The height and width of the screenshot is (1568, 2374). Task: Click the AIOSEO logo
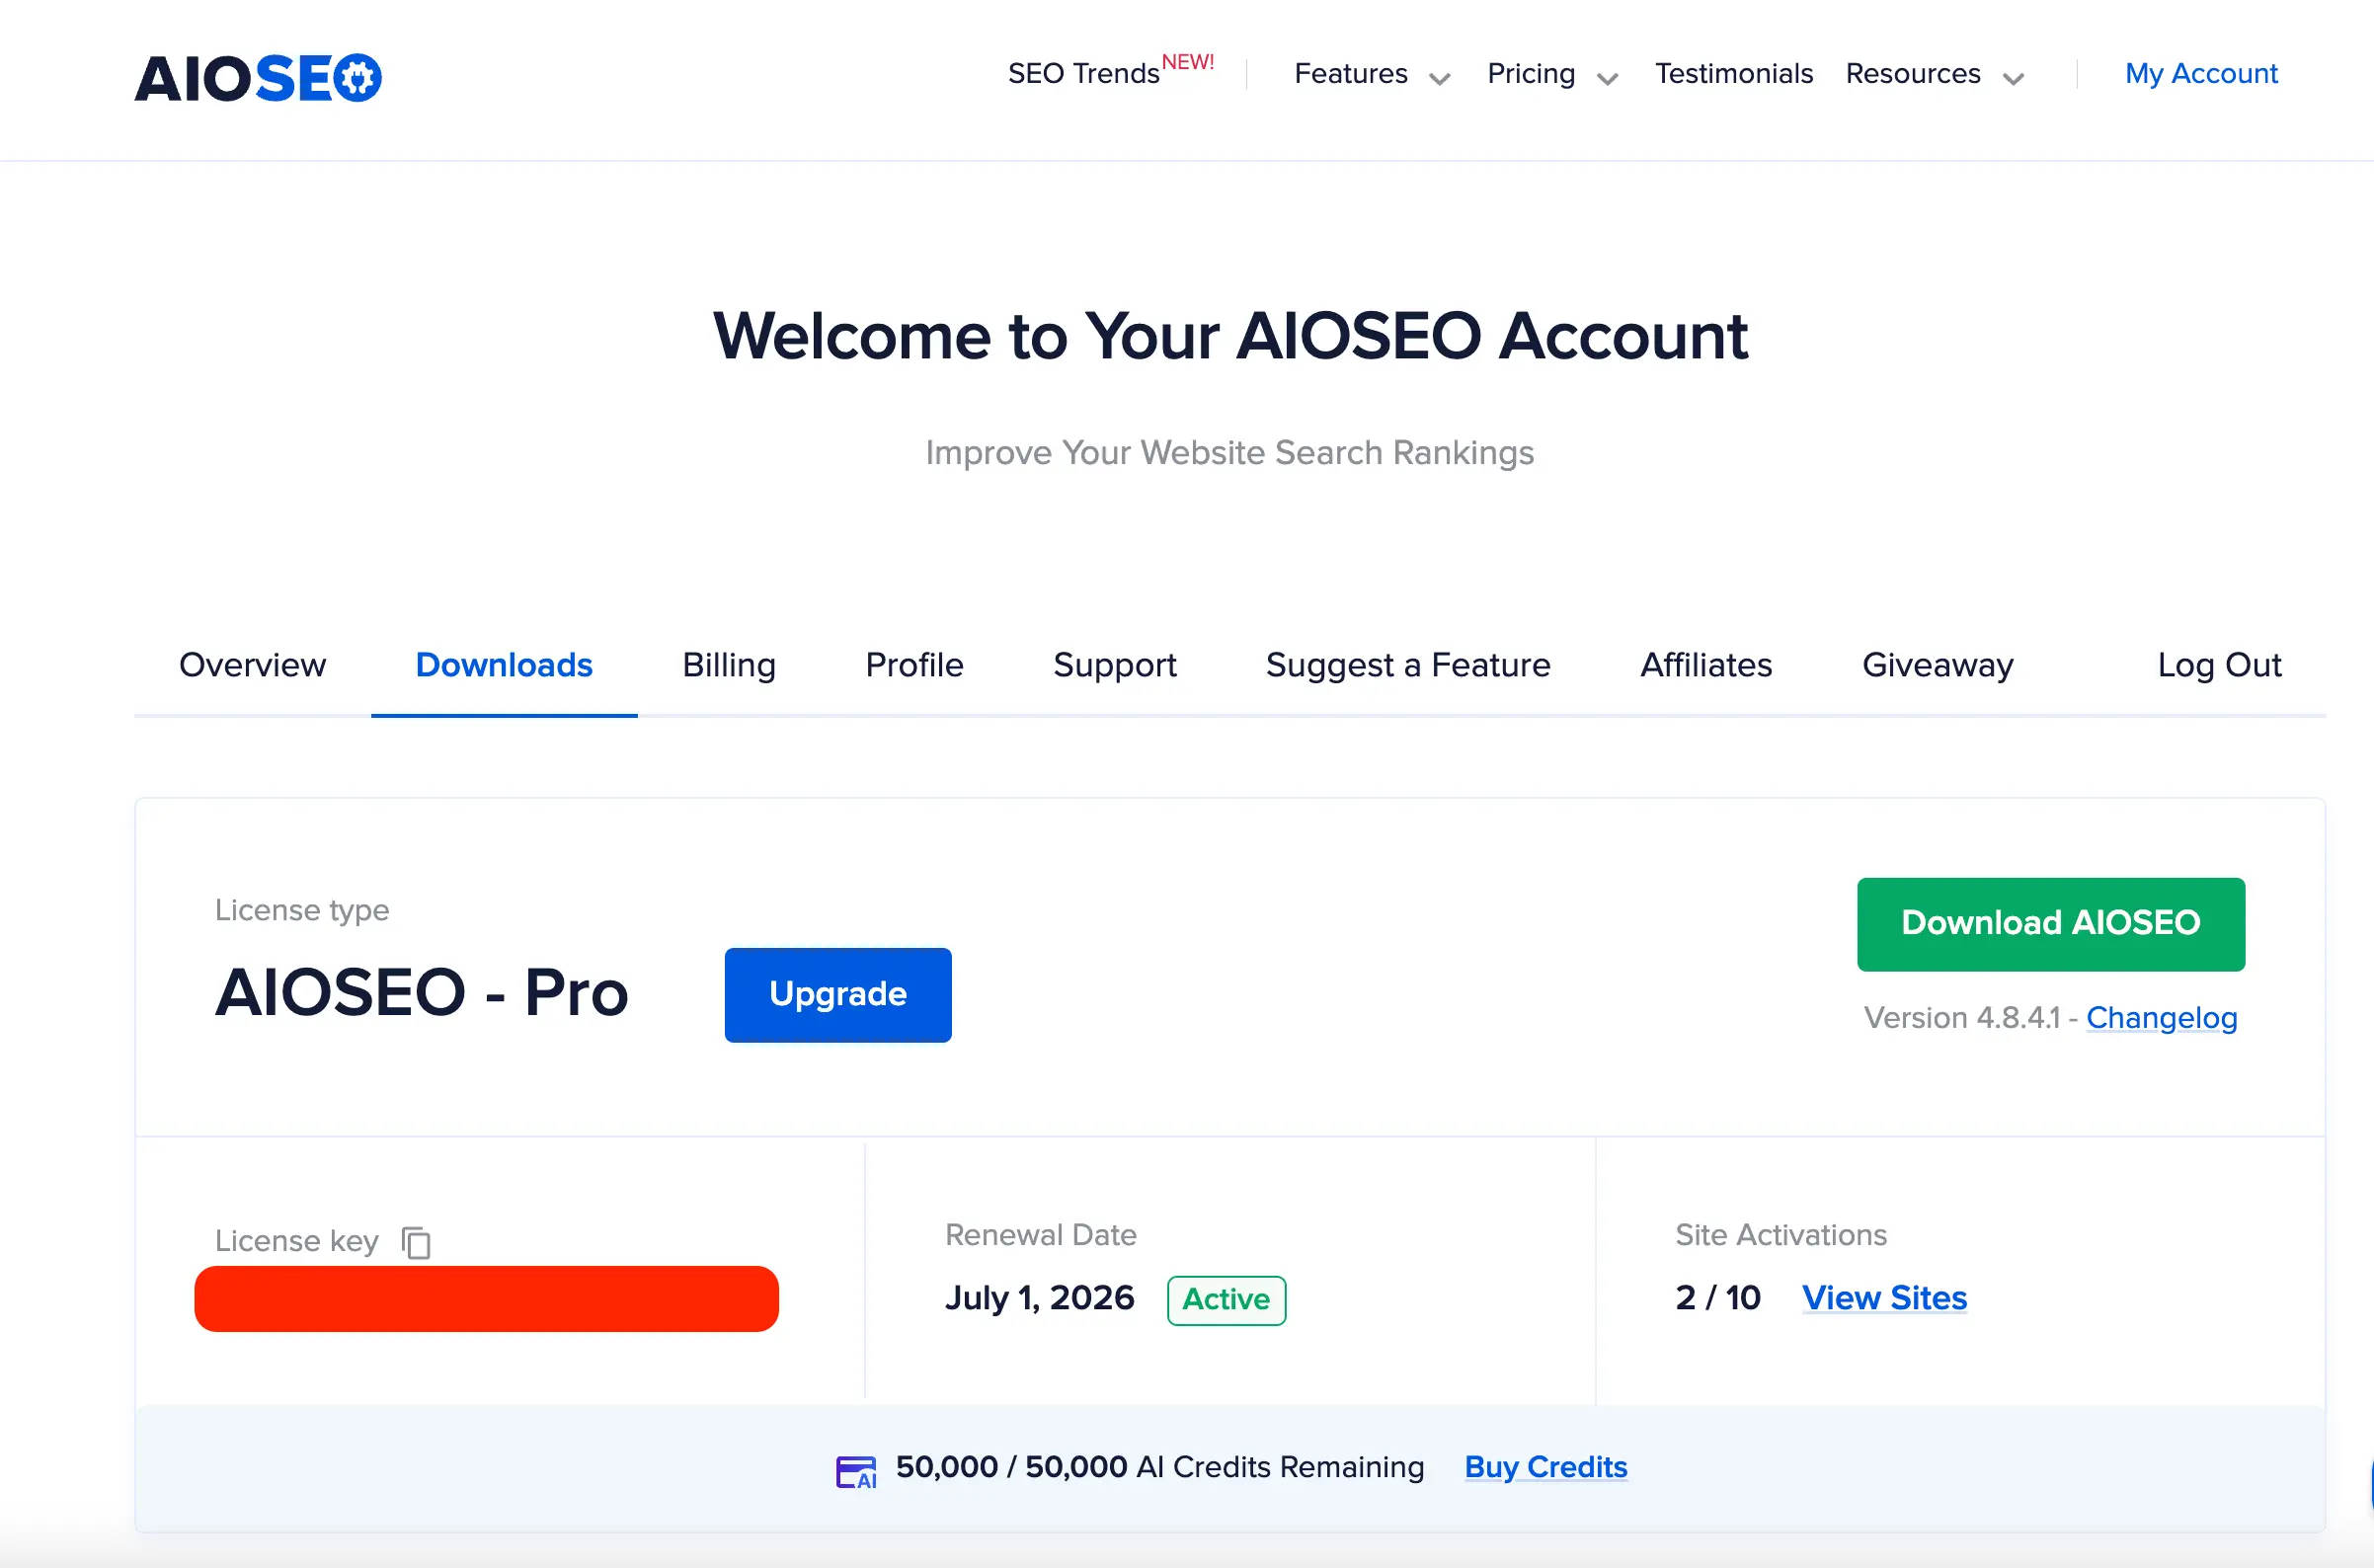[258, 78]
